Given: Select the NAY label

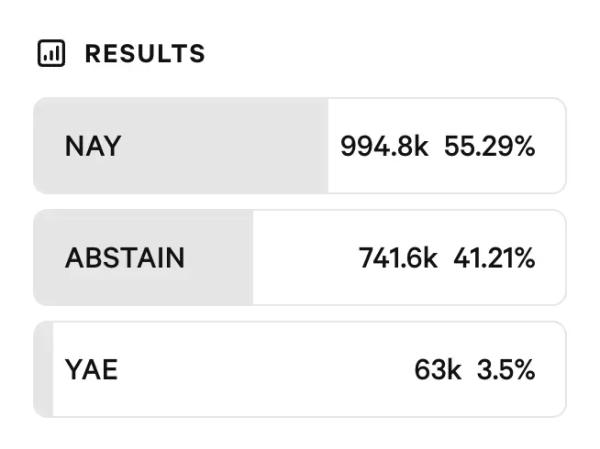Looking at the screenshot, I should [93, 146].
